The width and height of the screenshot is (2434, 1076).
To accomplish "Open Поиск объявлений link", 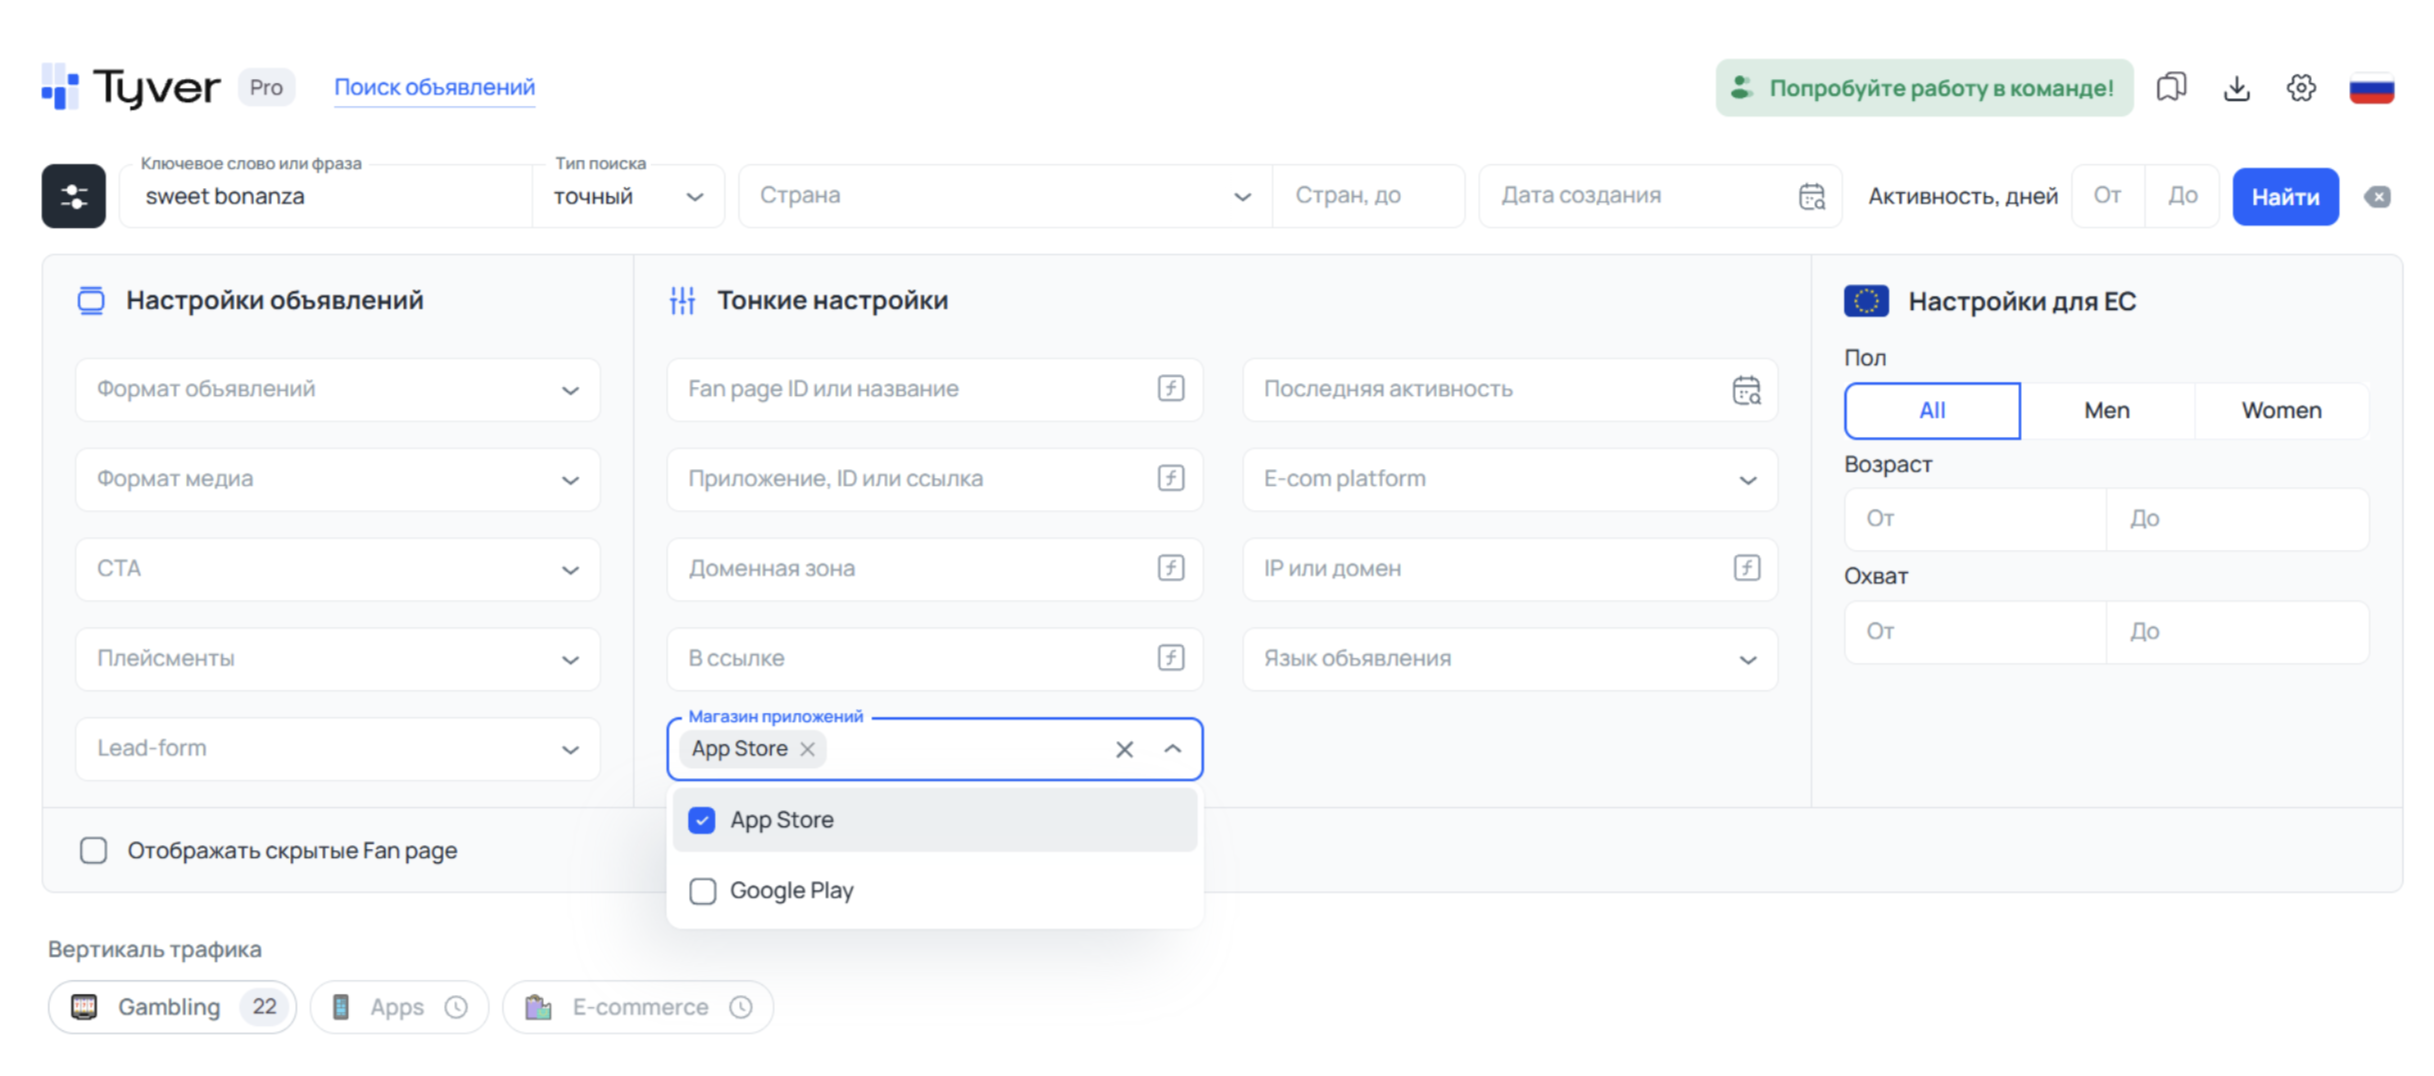I will pos(434,88).
